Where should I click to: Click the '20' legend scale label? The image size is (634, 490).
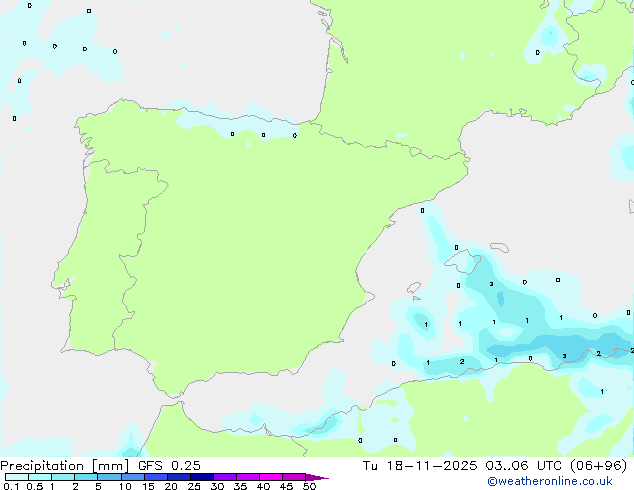[171, 486]
